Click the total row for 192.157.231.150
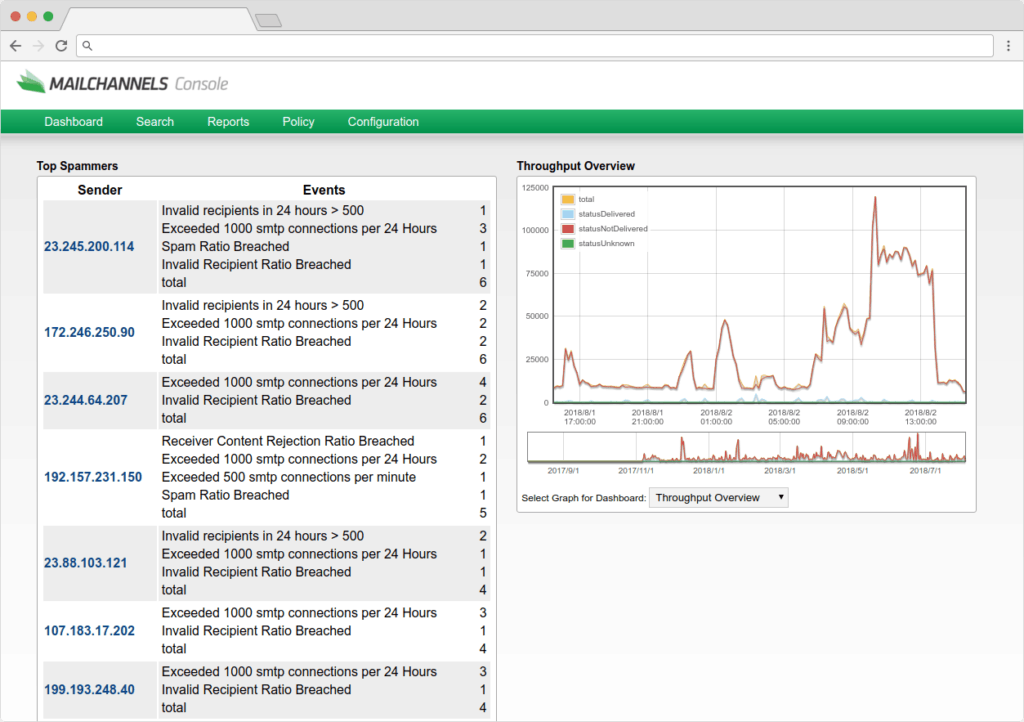This screenshot has height=722, width=1024. [x=323, y=512]
